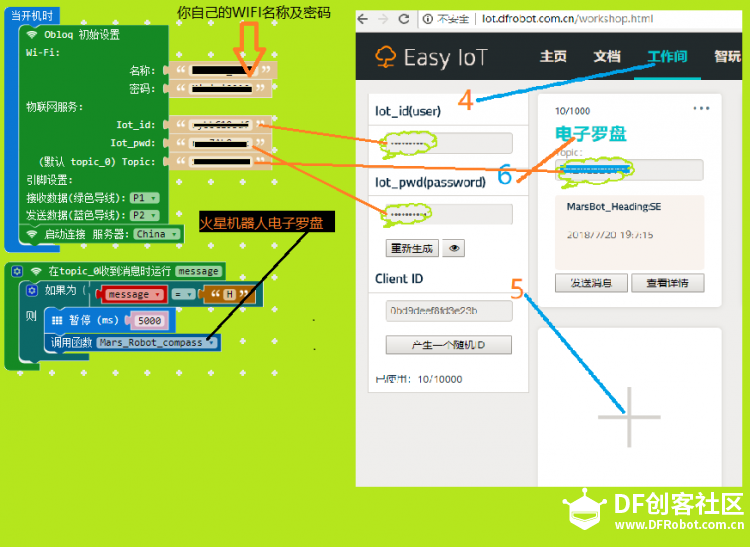Click the Wi-Fi 名称 string field
Viewport: 750px width, 547px height.
point(223,70)
